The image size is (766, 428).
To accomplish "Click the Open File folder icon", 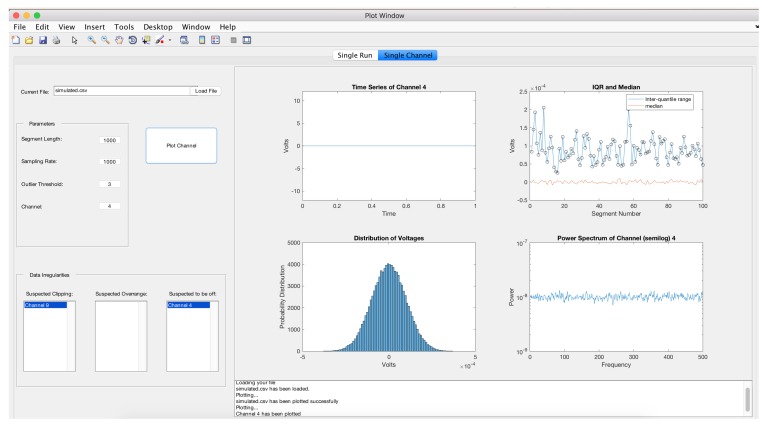I will click(29, 40).
